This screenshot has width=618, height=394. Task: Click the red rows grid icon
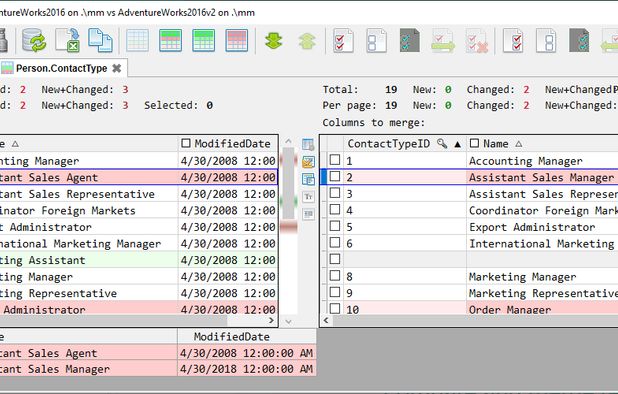pyautogui.click(x=237, y=41)
